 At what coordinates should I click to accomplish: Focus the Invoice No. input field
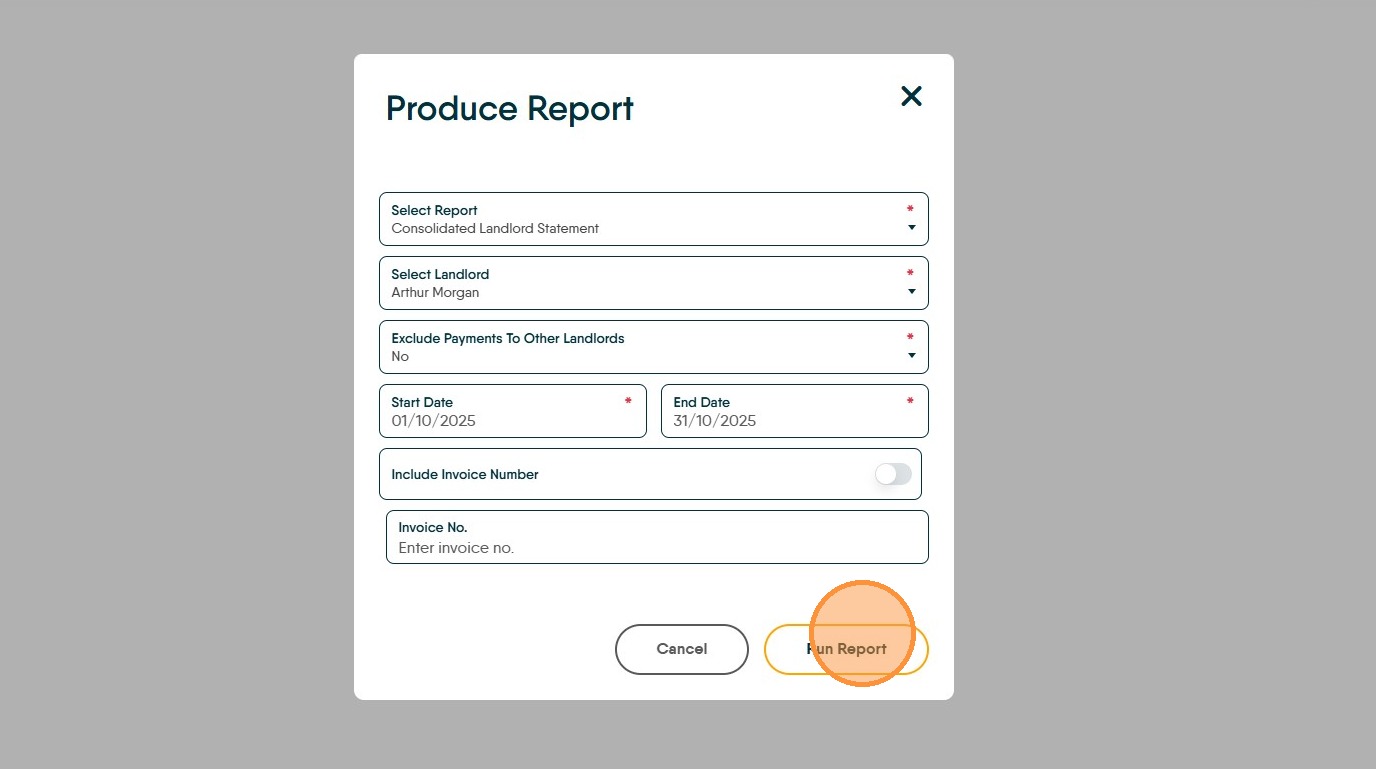coord(657,537)
